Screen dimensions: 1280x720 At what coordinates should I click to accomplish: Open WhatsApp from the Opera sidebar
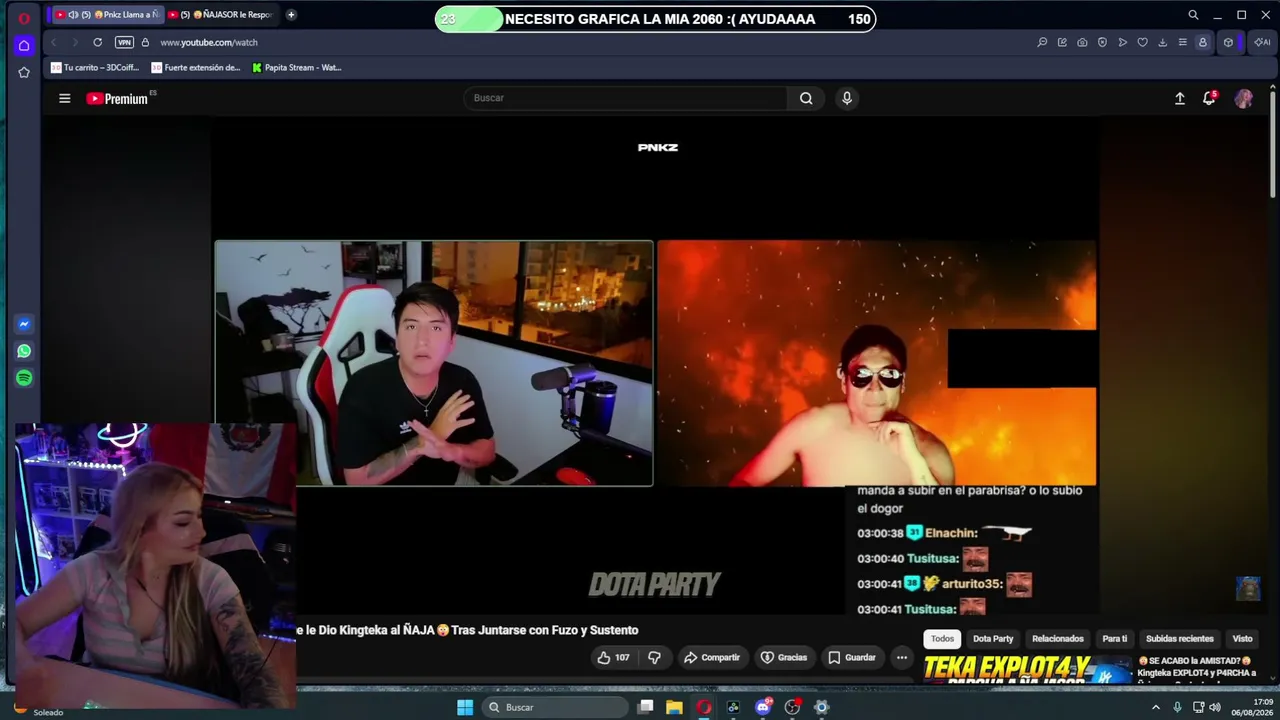click(x=24, y=351)
